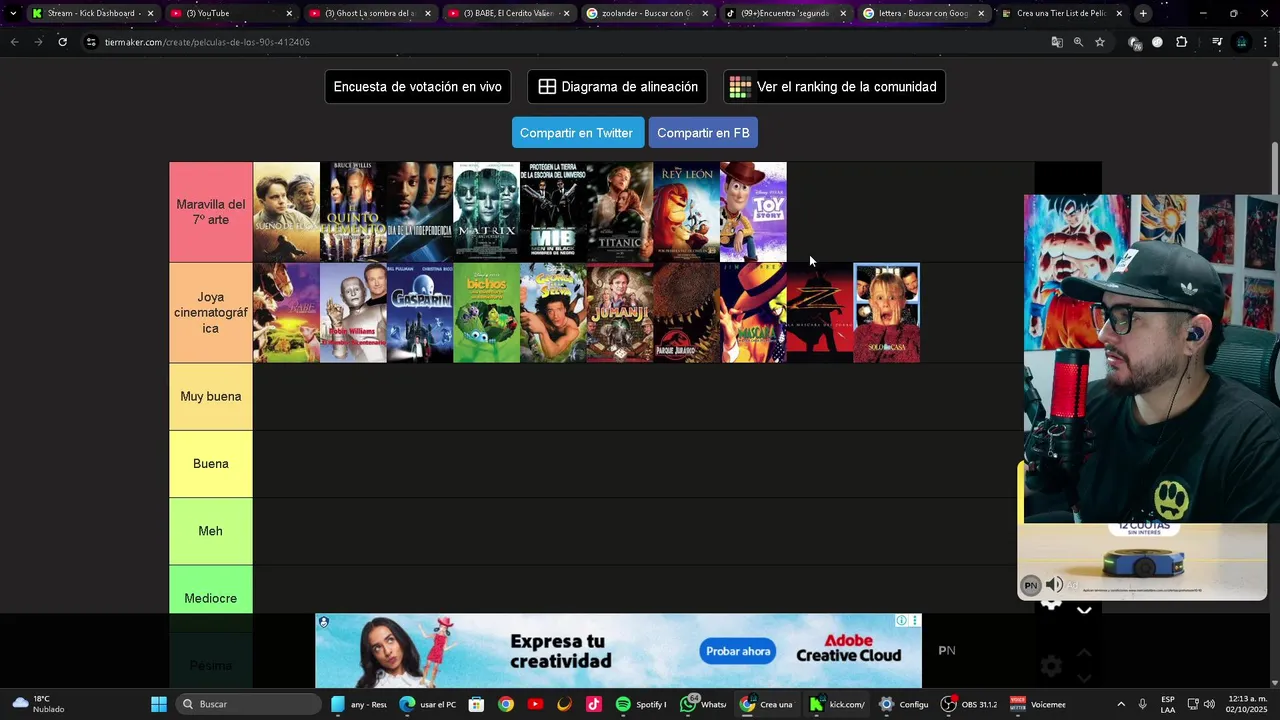Open the tab search dropdown arrow
Image resolution: width=1280 pixels, height=720 pixels.
(12, 13)
